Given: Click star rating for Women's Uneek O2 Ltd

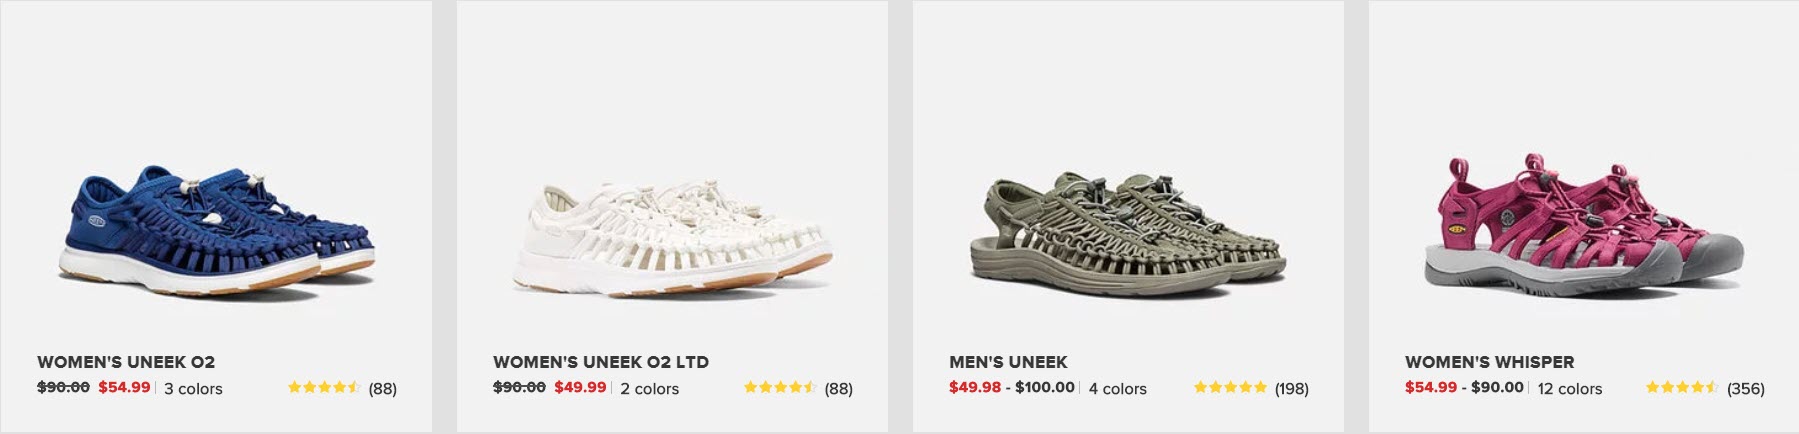Looking at the screenshot, I should point(780,388).
